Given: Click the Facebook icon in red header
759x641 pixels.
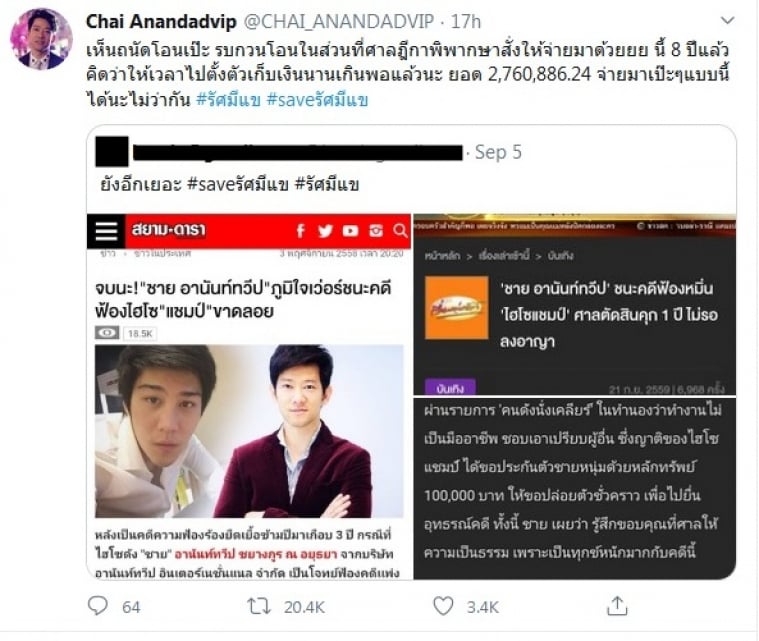Looking at the screenshot, I should (301, 231).
